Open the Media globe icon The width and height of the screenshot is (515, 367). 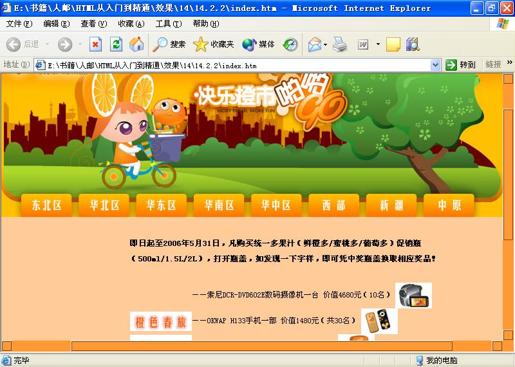point(249,44)
